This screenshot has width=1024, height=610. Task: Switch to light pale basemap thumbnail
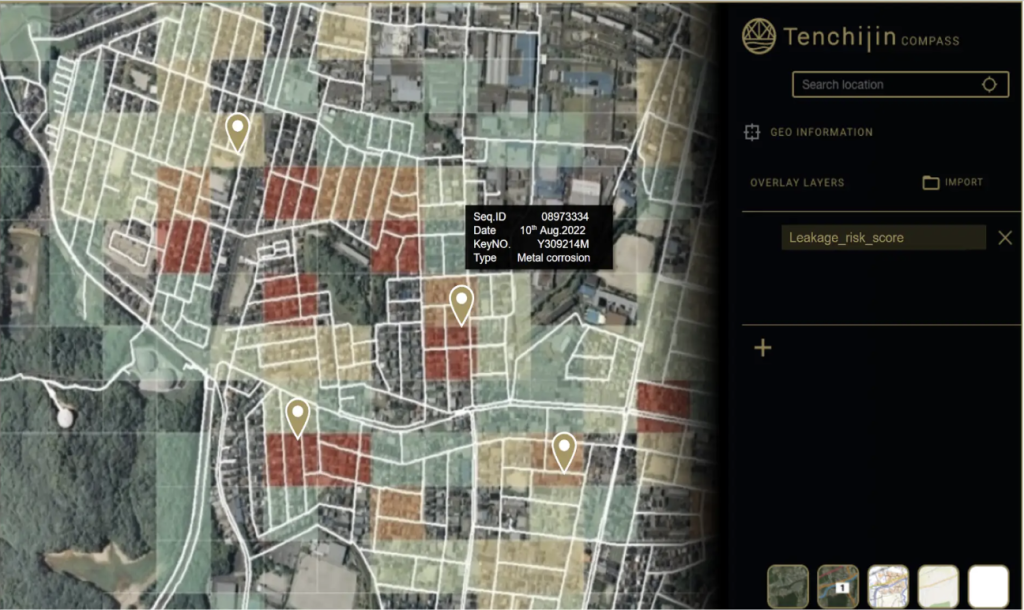(x=938, y=586)
